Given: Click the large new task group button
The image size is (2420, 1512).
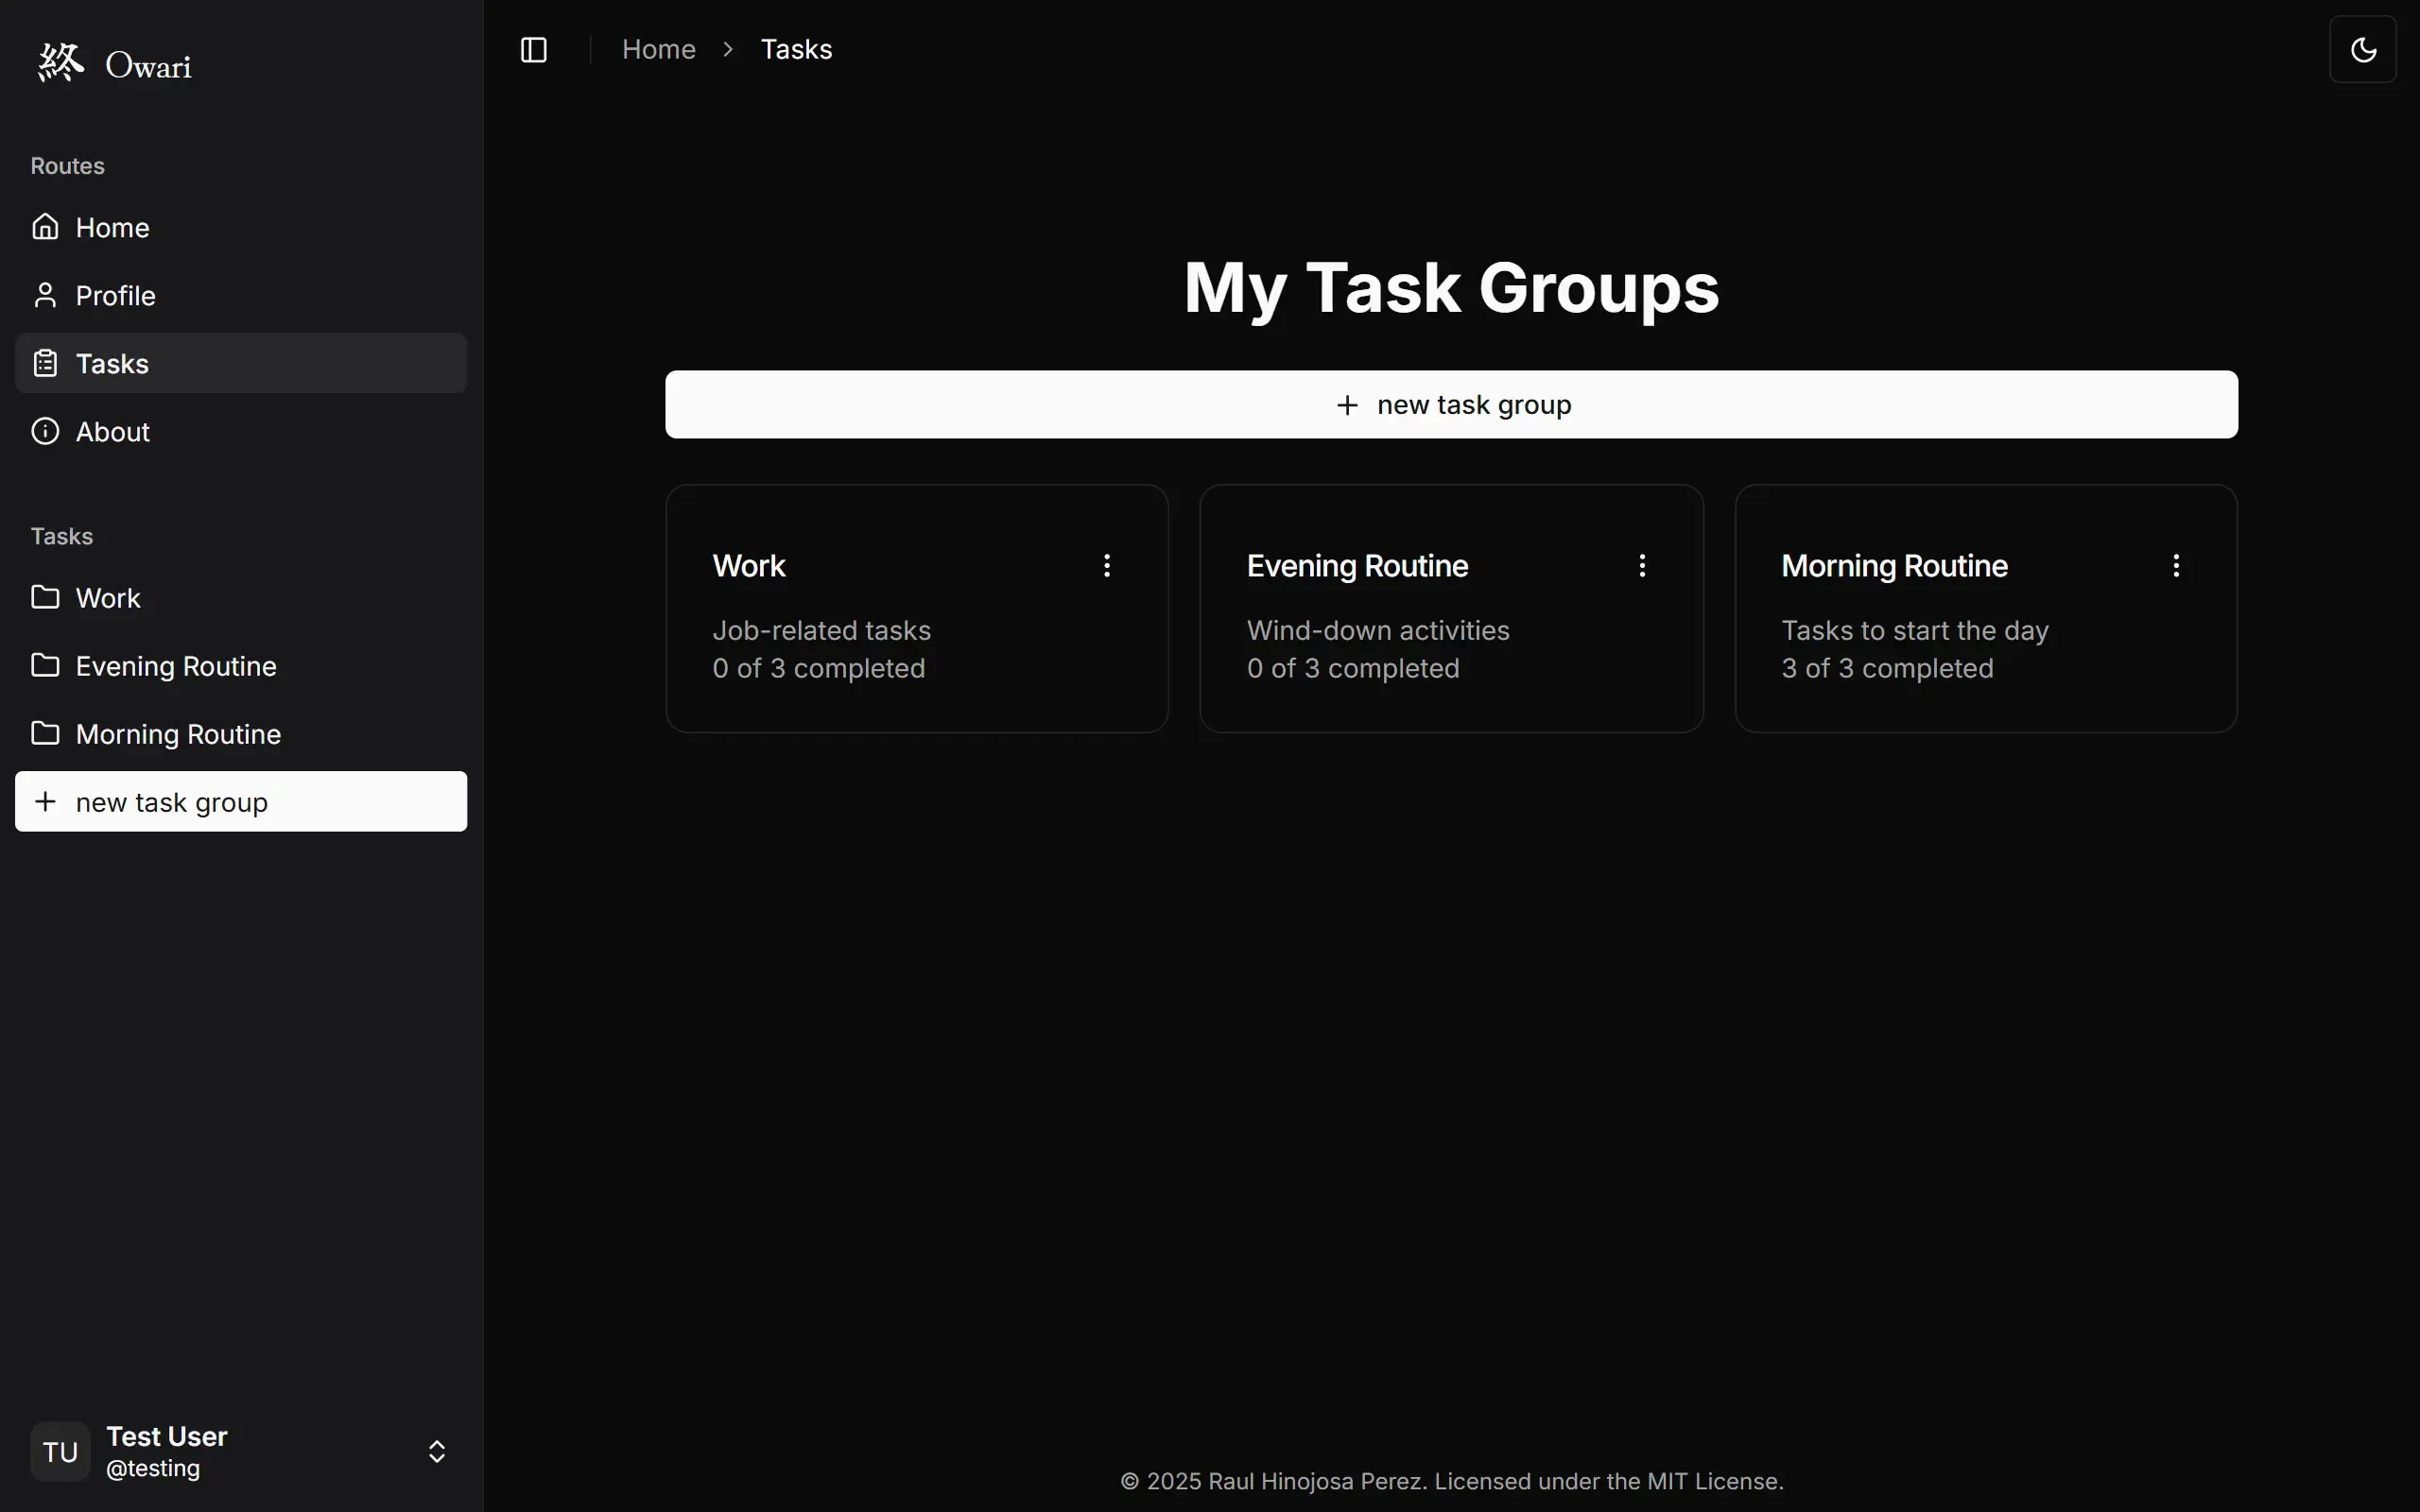Looking at the screenshot, I should (x=1451, y=404).
